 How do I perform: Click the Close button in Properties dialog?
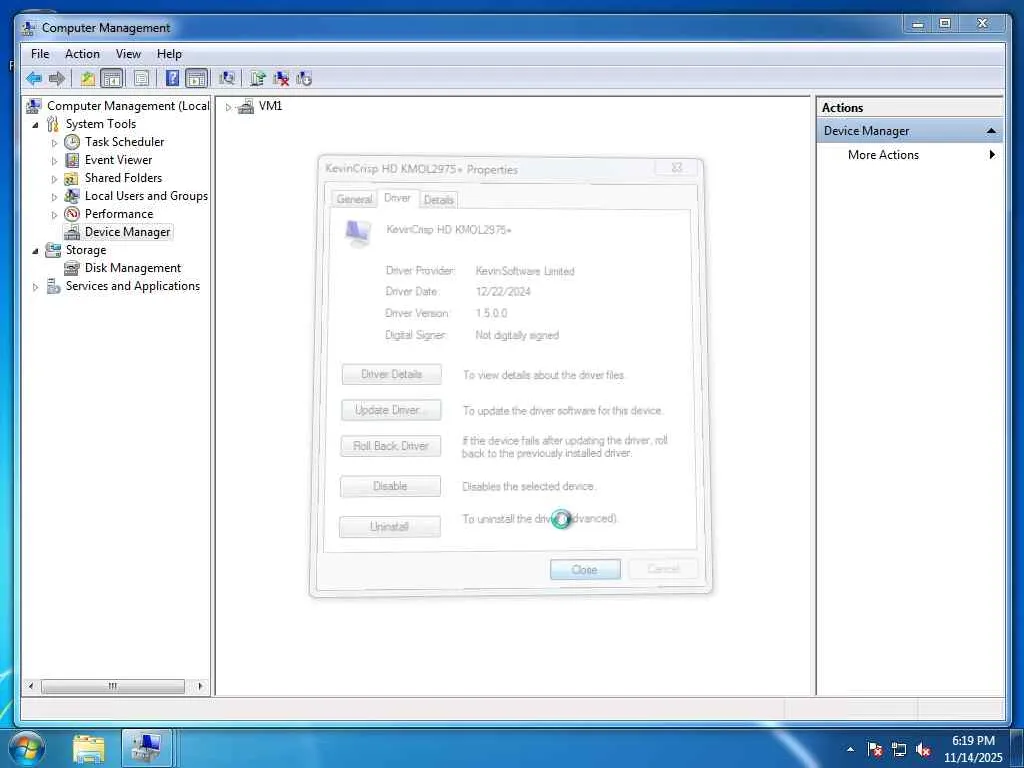click(x=585, y=569)
